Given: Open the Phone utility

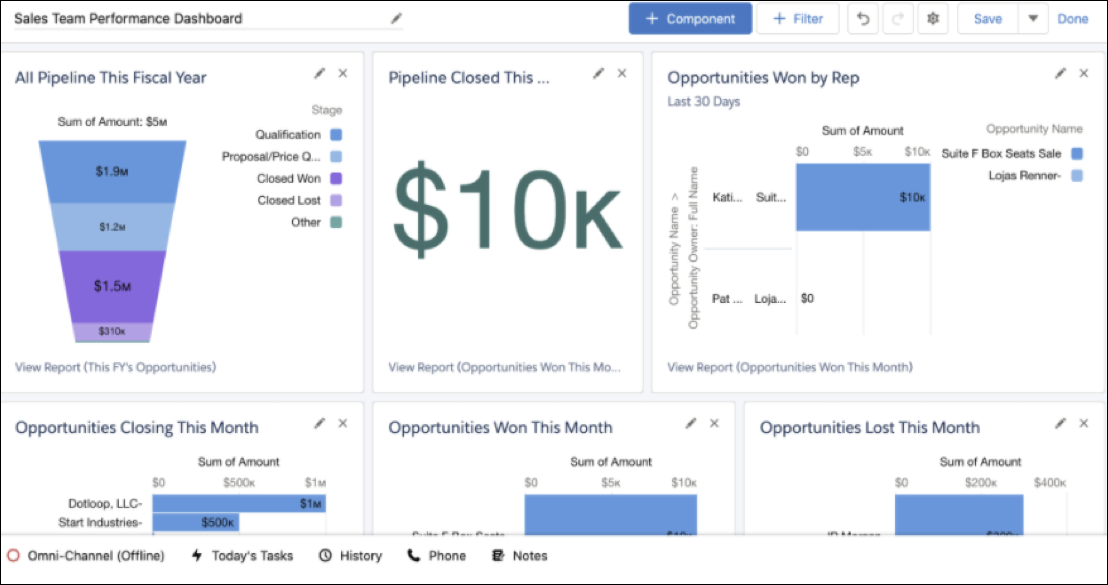Looking at the screenshot, I should [x=437, y=556].
